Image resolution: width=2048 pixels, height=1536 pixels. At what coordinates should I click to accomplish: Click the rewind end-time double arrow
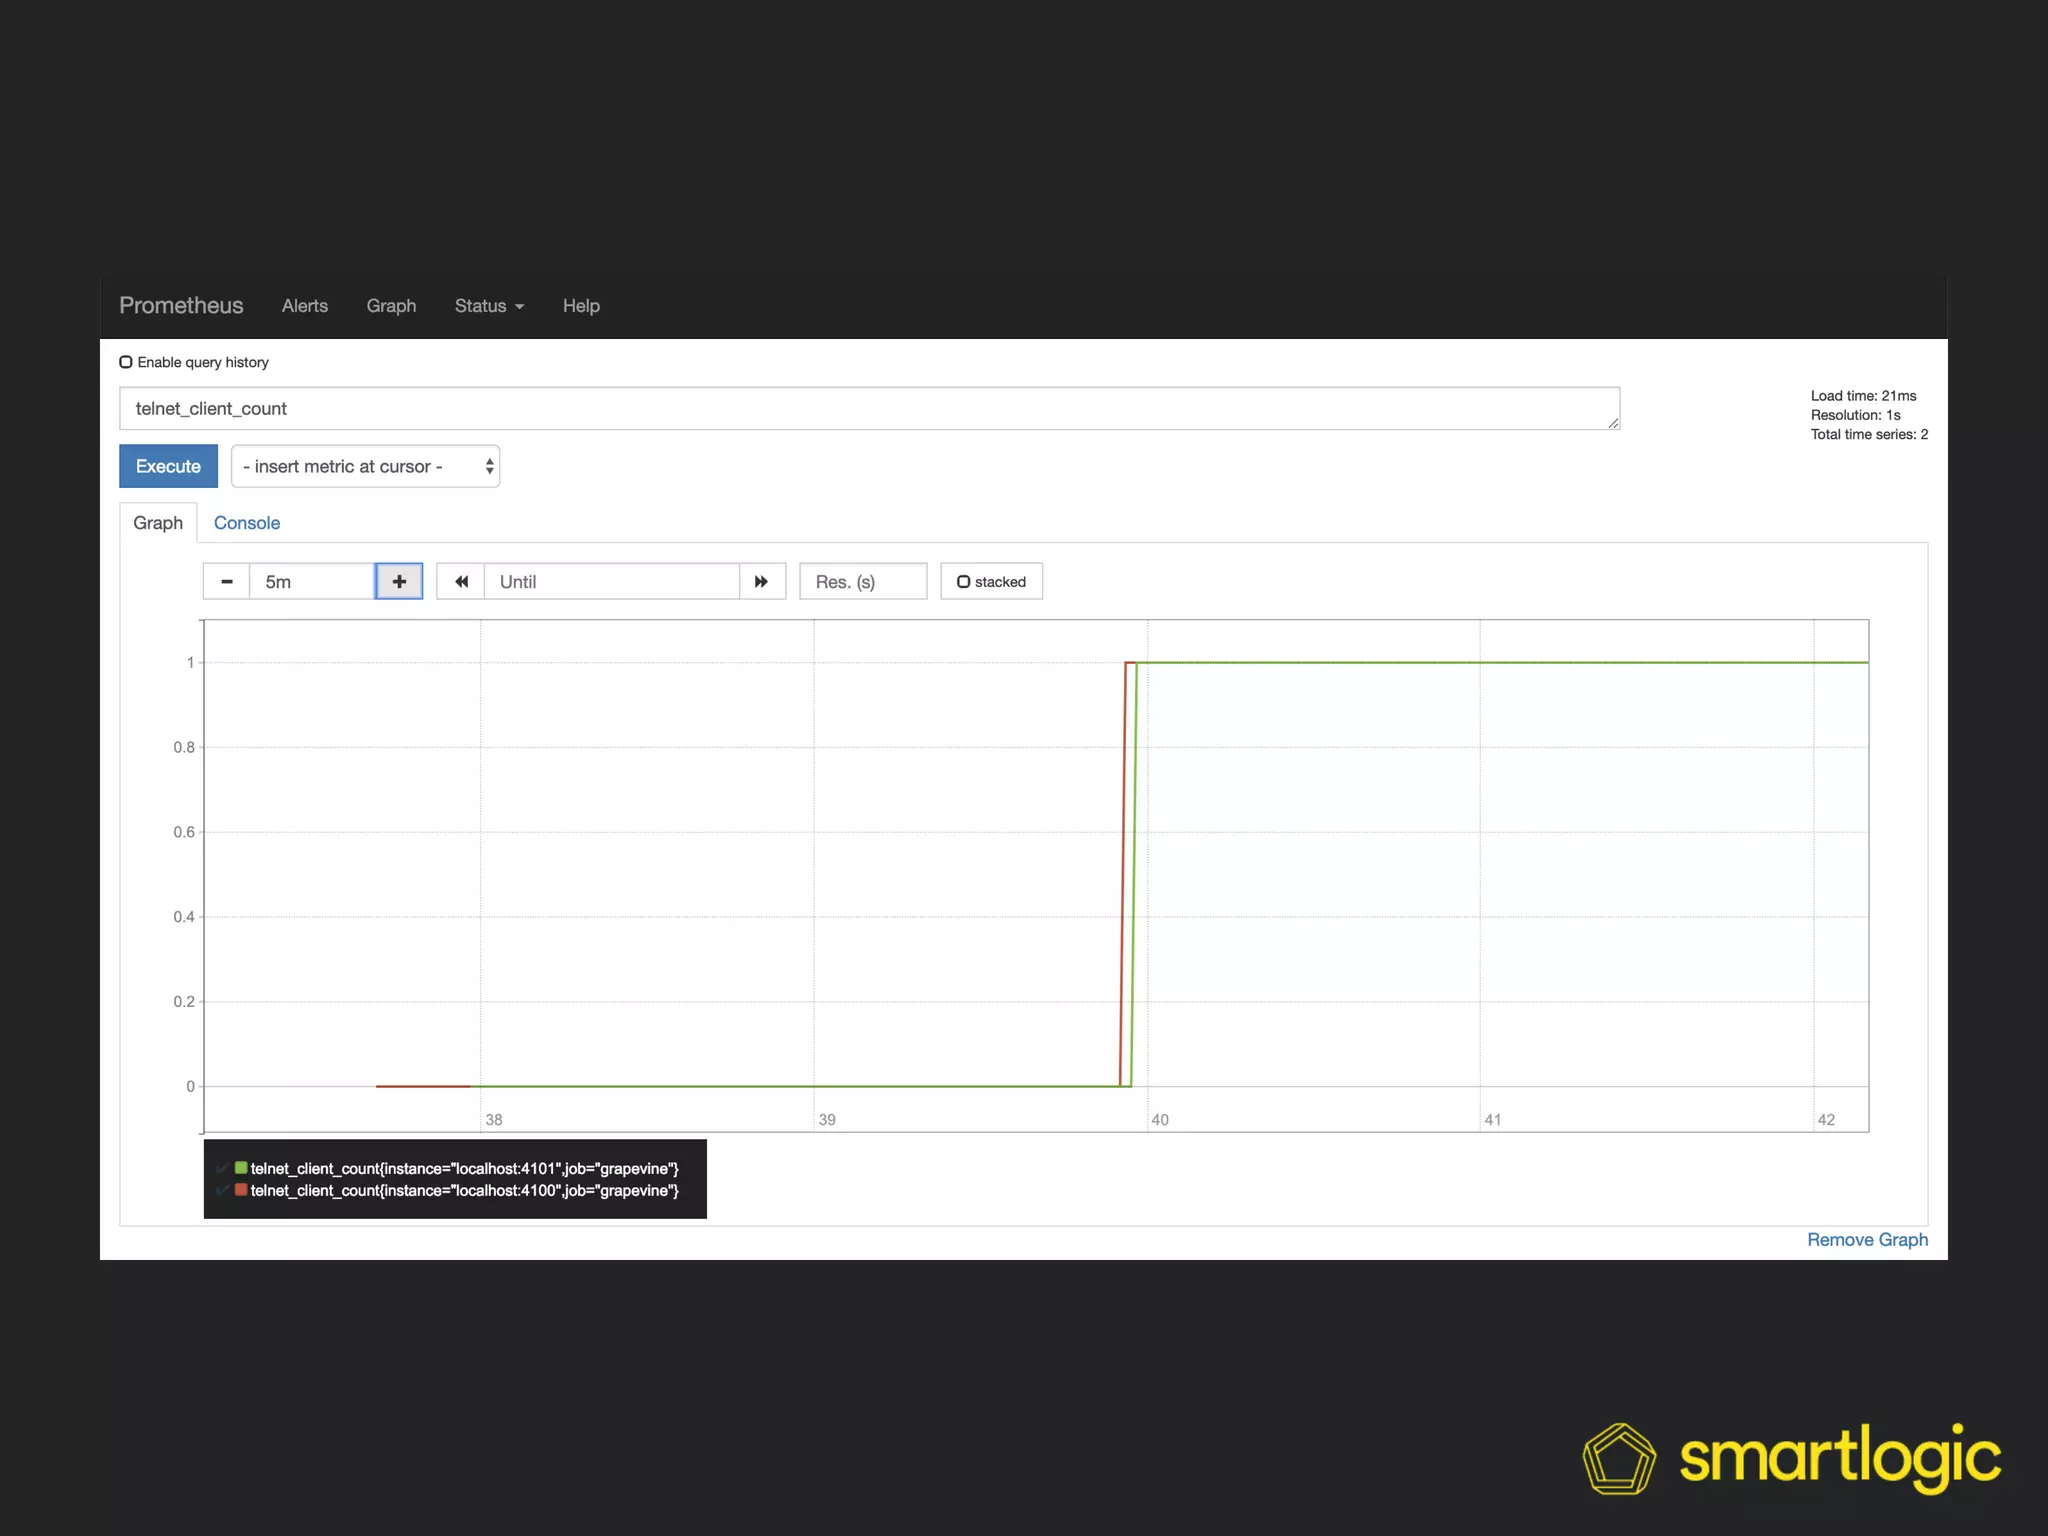click(461, 581)
